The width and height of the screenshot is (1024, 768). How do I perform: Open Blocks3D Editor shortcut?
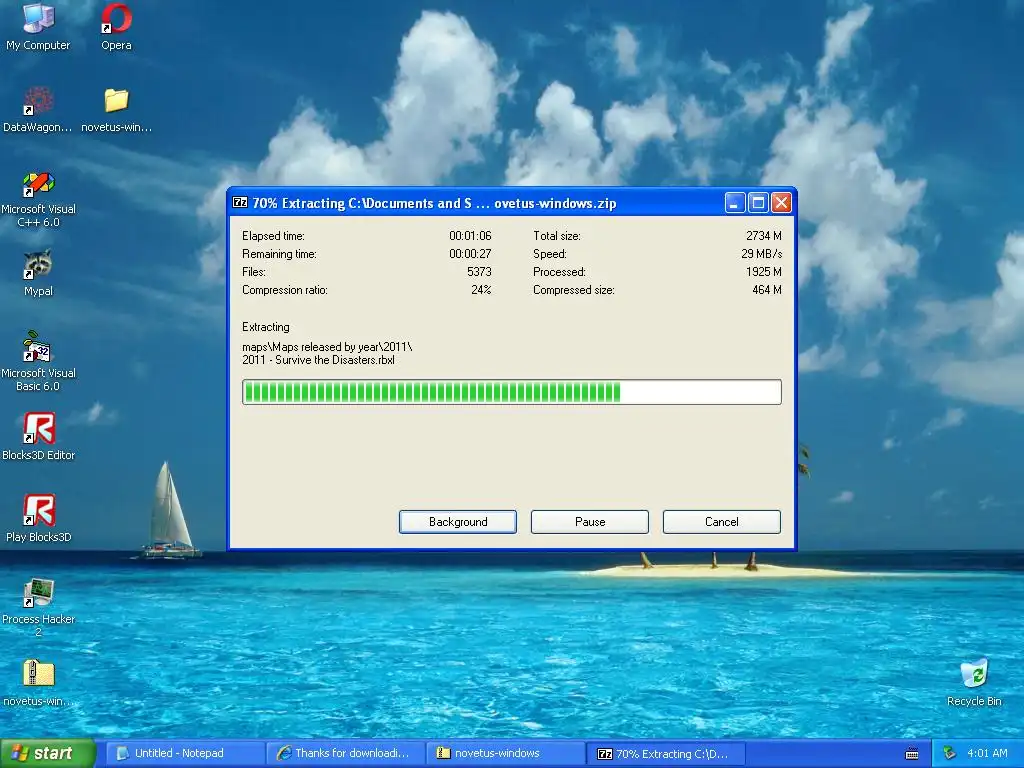pos(38,436)
